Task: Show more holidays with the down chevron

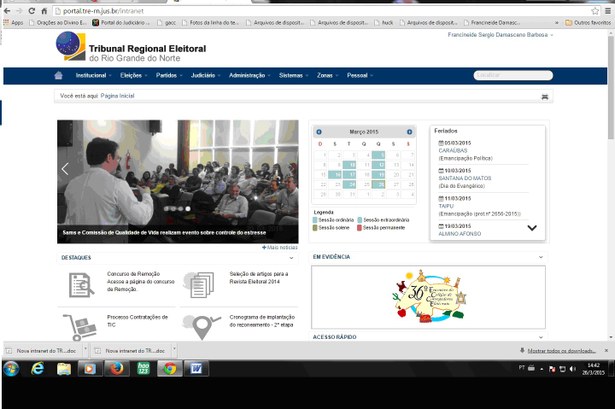Action: pos(532,228)
